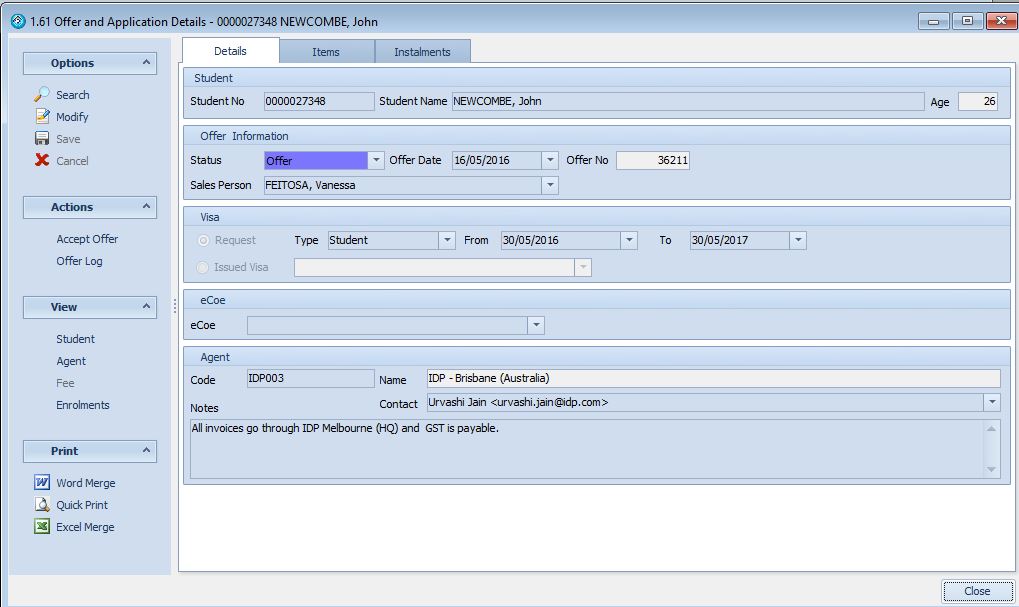
Task: Click the Accept Offer action link
Action: (x=87, y=239)
